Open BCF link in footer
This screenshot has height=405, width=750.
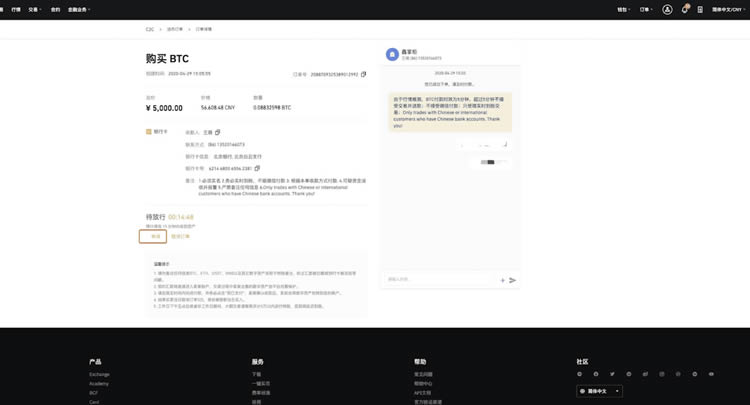tap(93, 393)
